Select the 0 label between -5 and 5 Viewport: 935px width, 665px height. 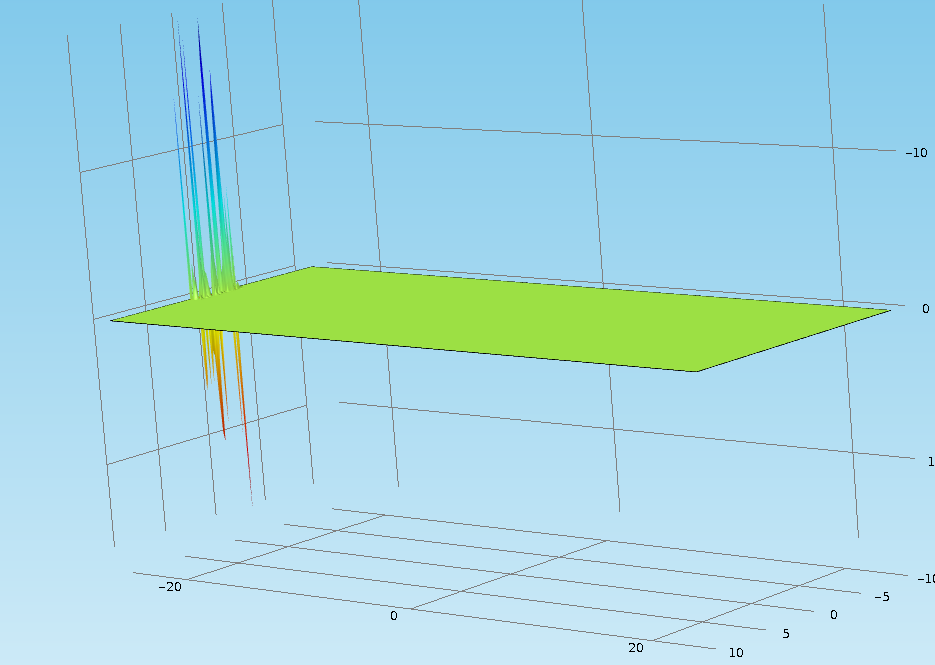tap(833, 615)
